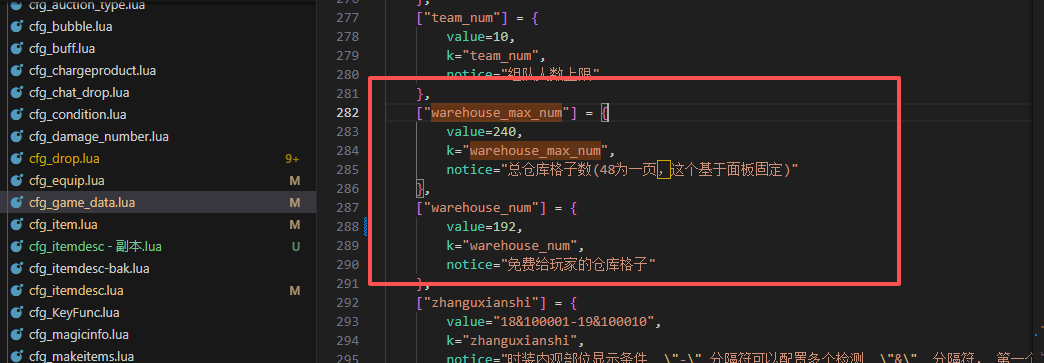1044x363 pixels.
Task: Click the Lua icon beside cfg_bubble.lua
Action: click(17, 27)
